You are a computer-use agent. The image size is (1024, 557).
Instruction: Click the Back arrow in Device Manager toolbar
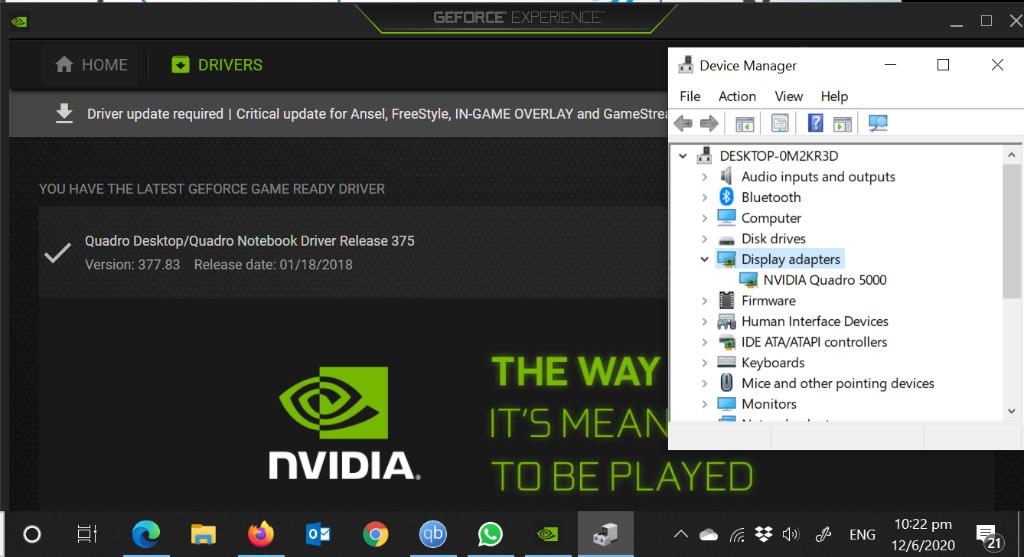tap(683, 123)
